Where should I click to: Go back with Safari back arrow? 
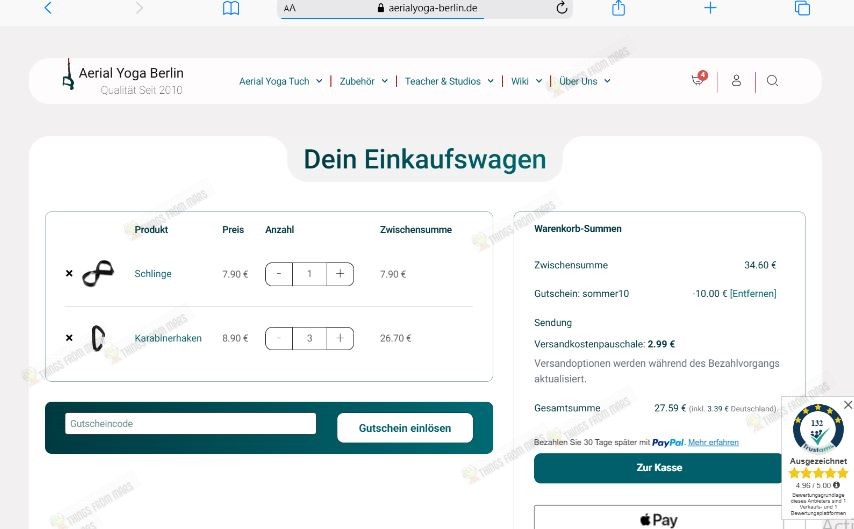[x=48, y=8]
